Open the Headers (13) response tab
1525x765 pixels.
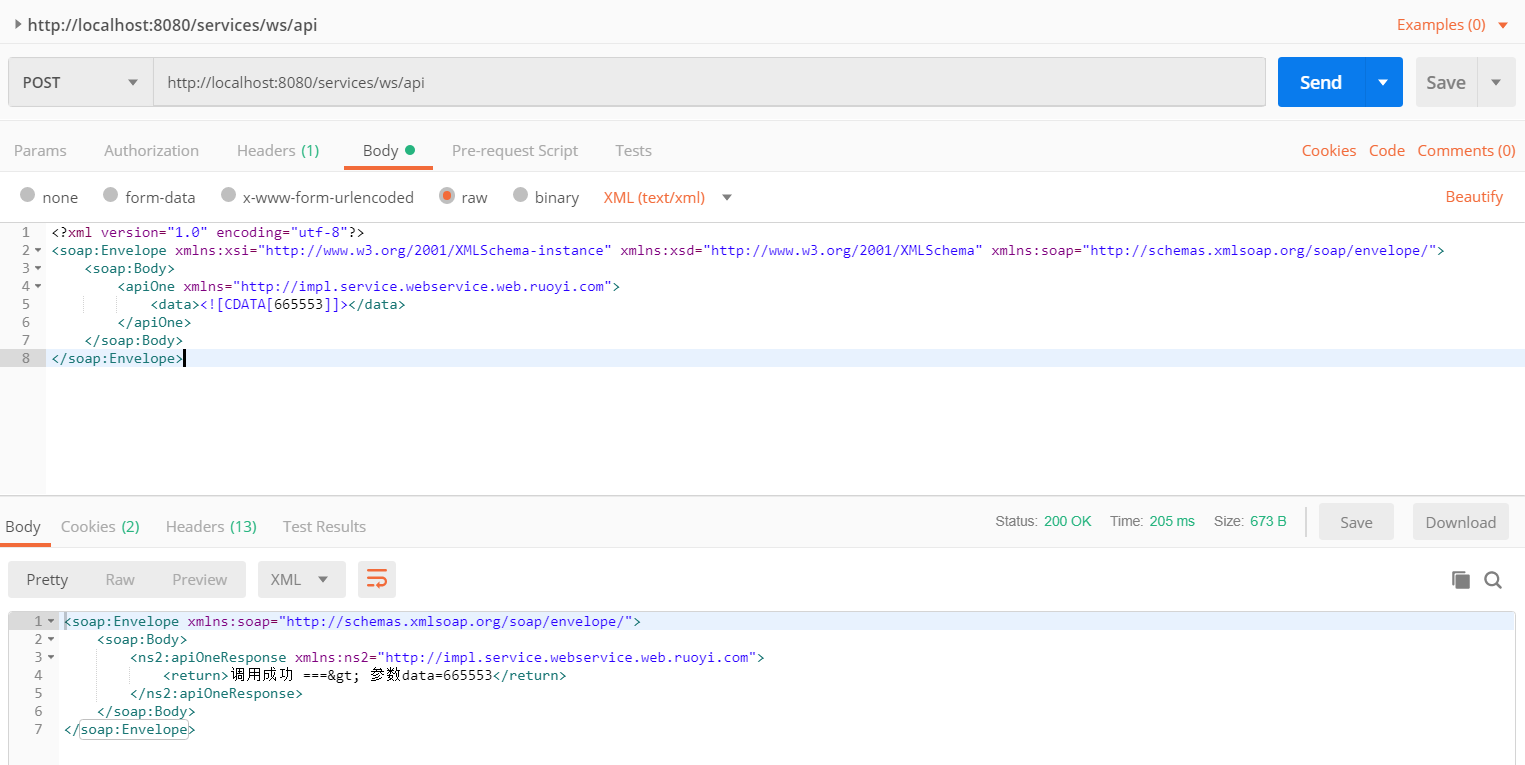210,526
